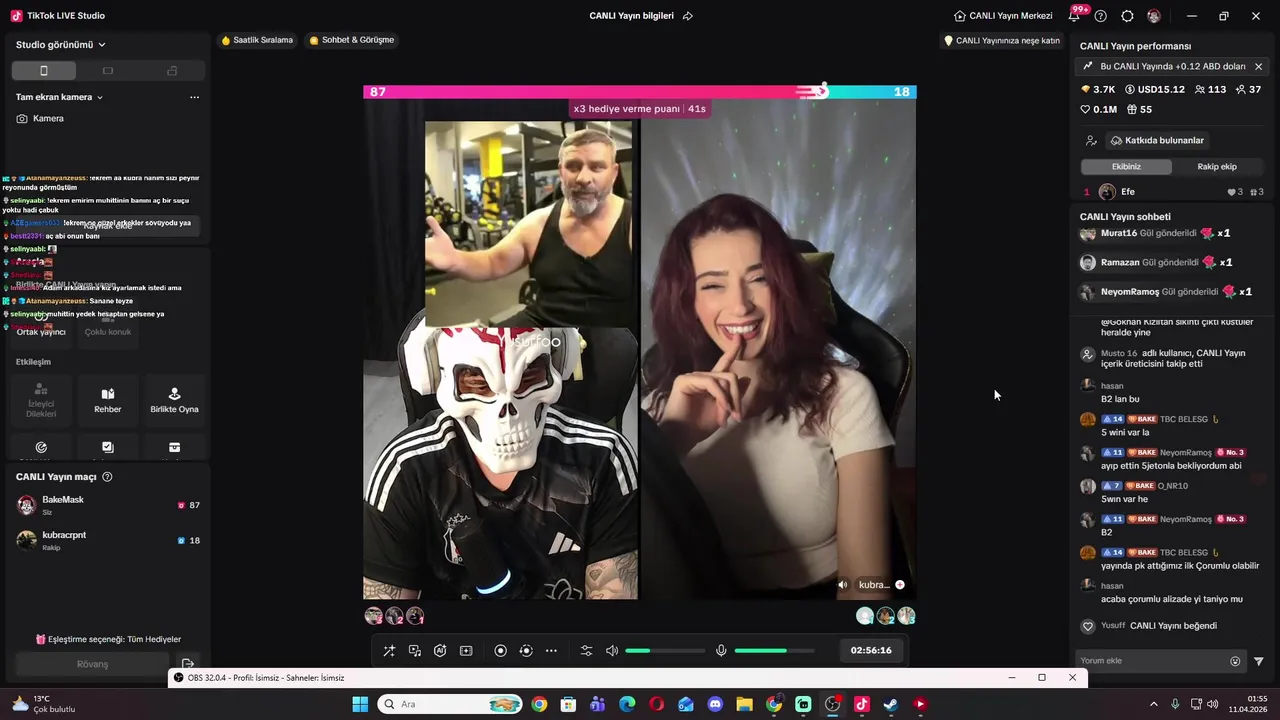Click the USD15.12 earnings stat
Image resolution: width=1280 pixels, height=720 pixels.
tap(1155, 89)
